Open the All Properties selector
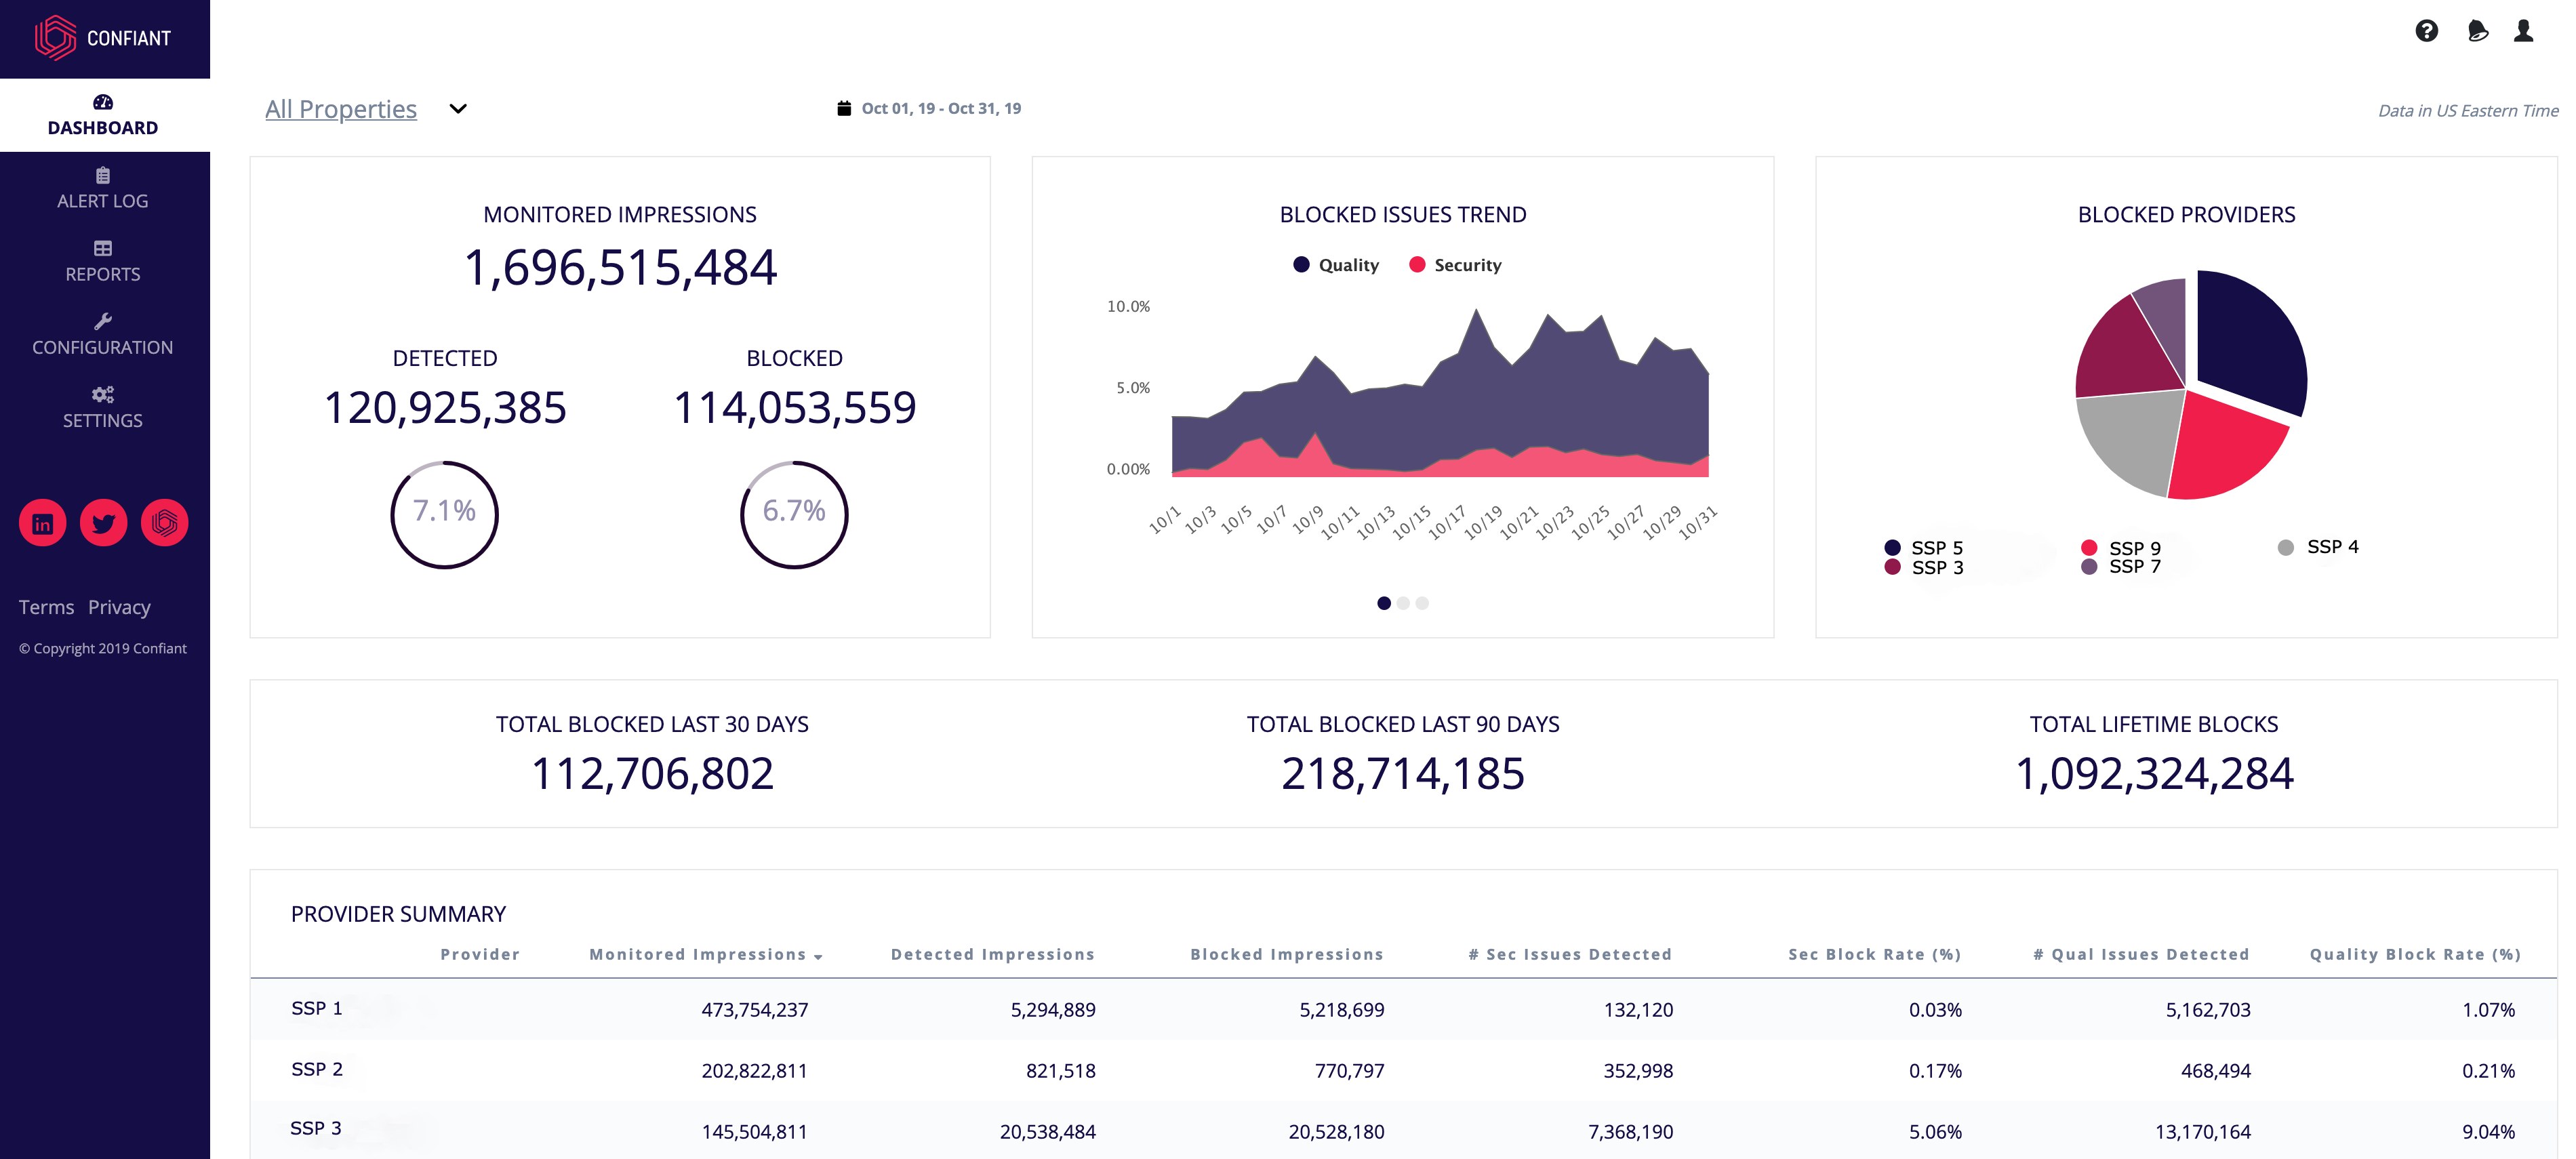2576x1159 pixels. tap(341, 109)
